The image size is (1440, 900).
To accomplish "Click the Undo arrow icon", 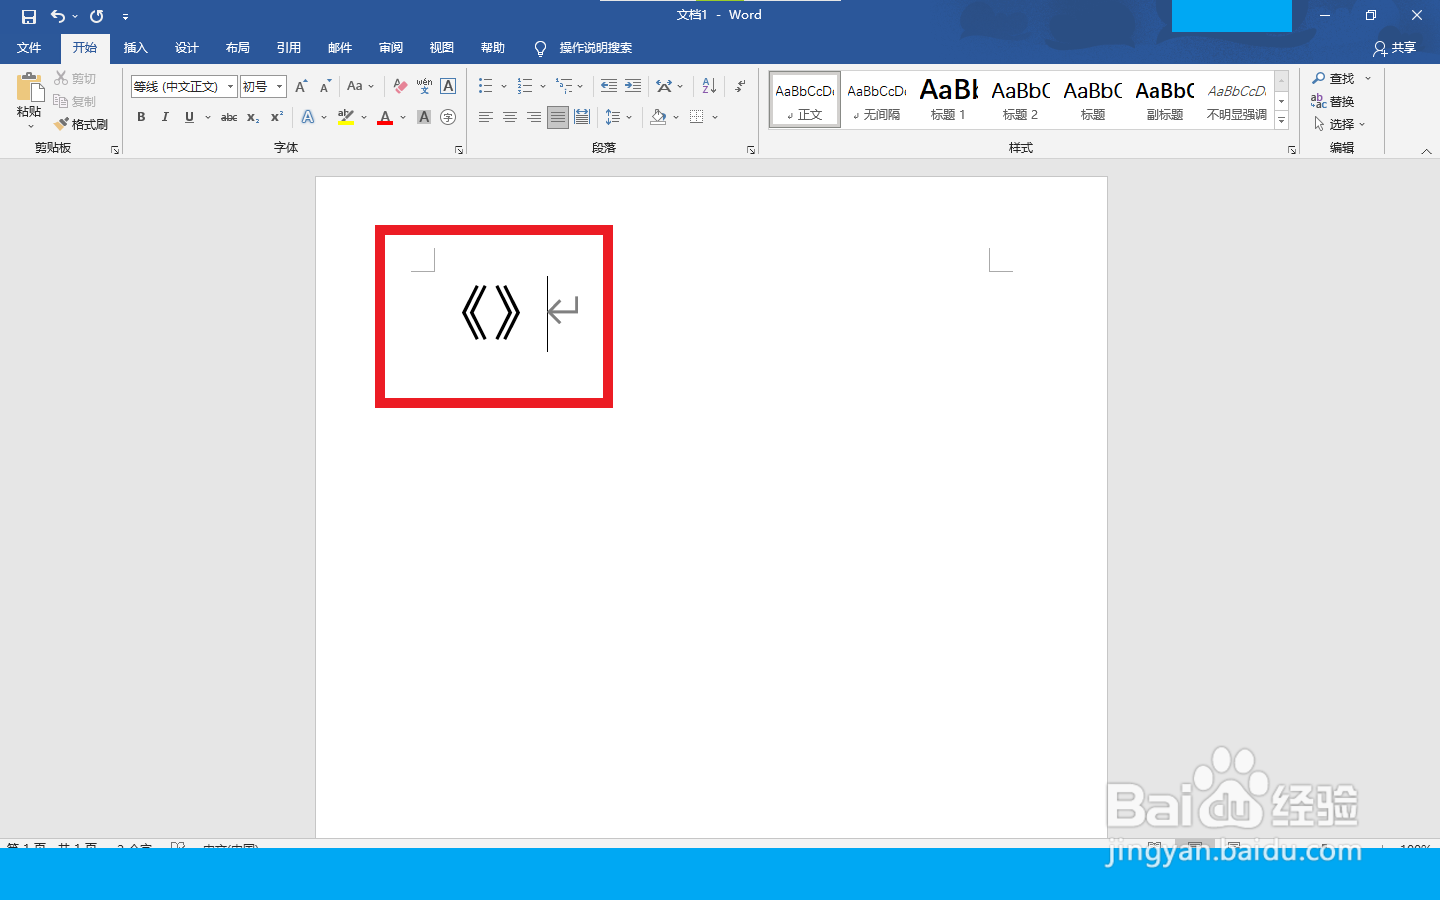I will (x=58, y=16).
